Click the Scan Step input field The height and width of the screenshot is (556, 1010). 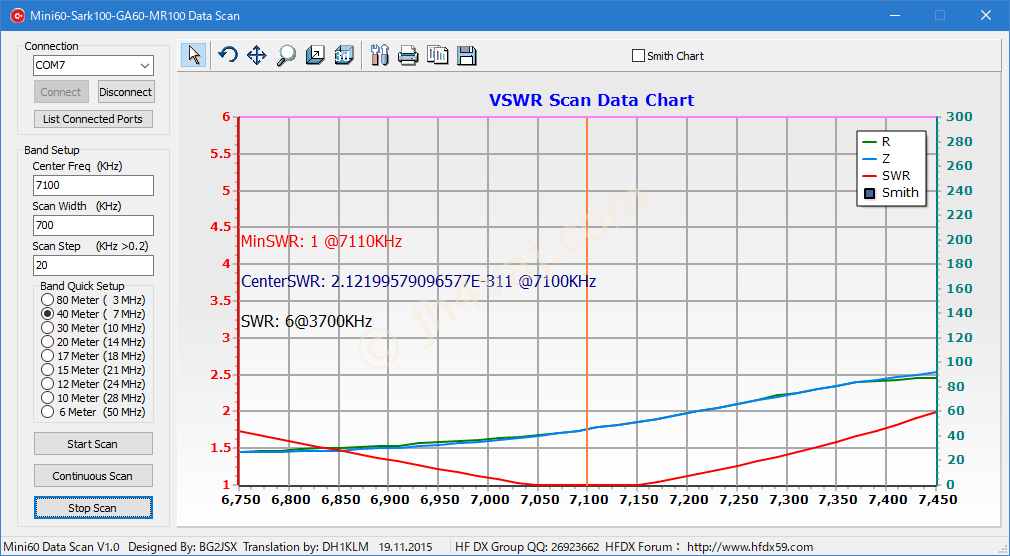pyautogui.click(x=93, y=265)
